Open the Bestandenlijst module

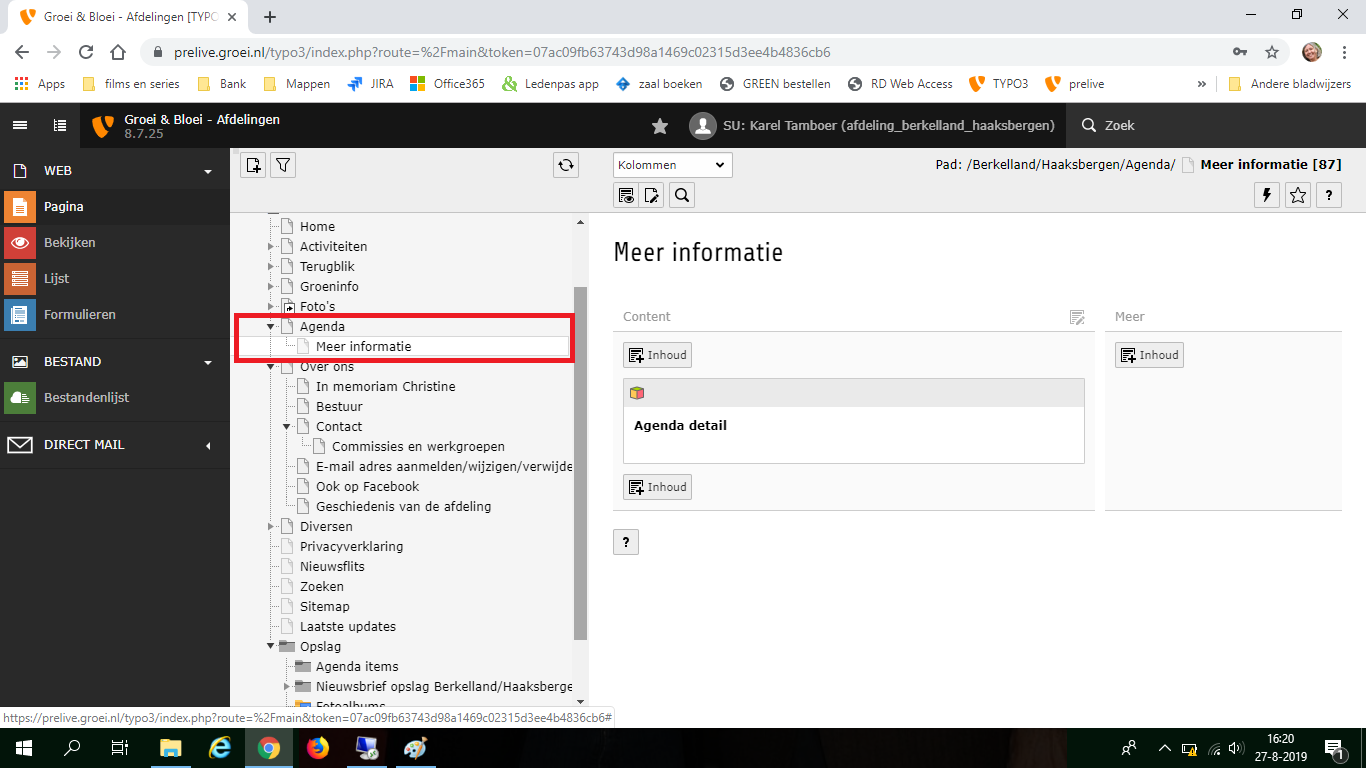86,397
